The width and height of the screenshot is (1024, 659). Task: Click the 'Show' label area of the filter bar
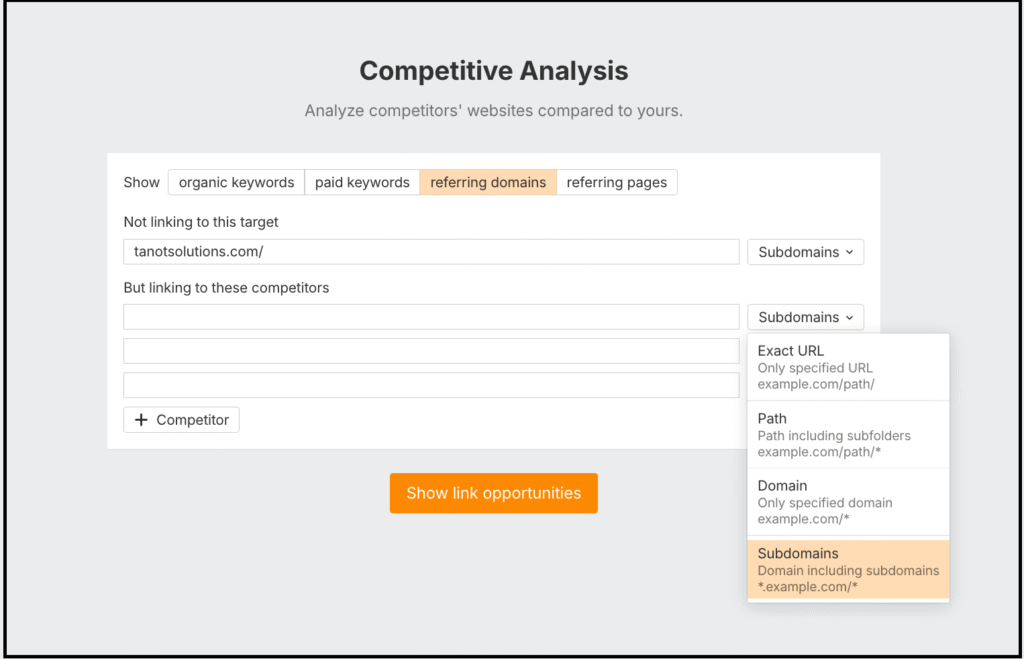[x=141, y=182]
